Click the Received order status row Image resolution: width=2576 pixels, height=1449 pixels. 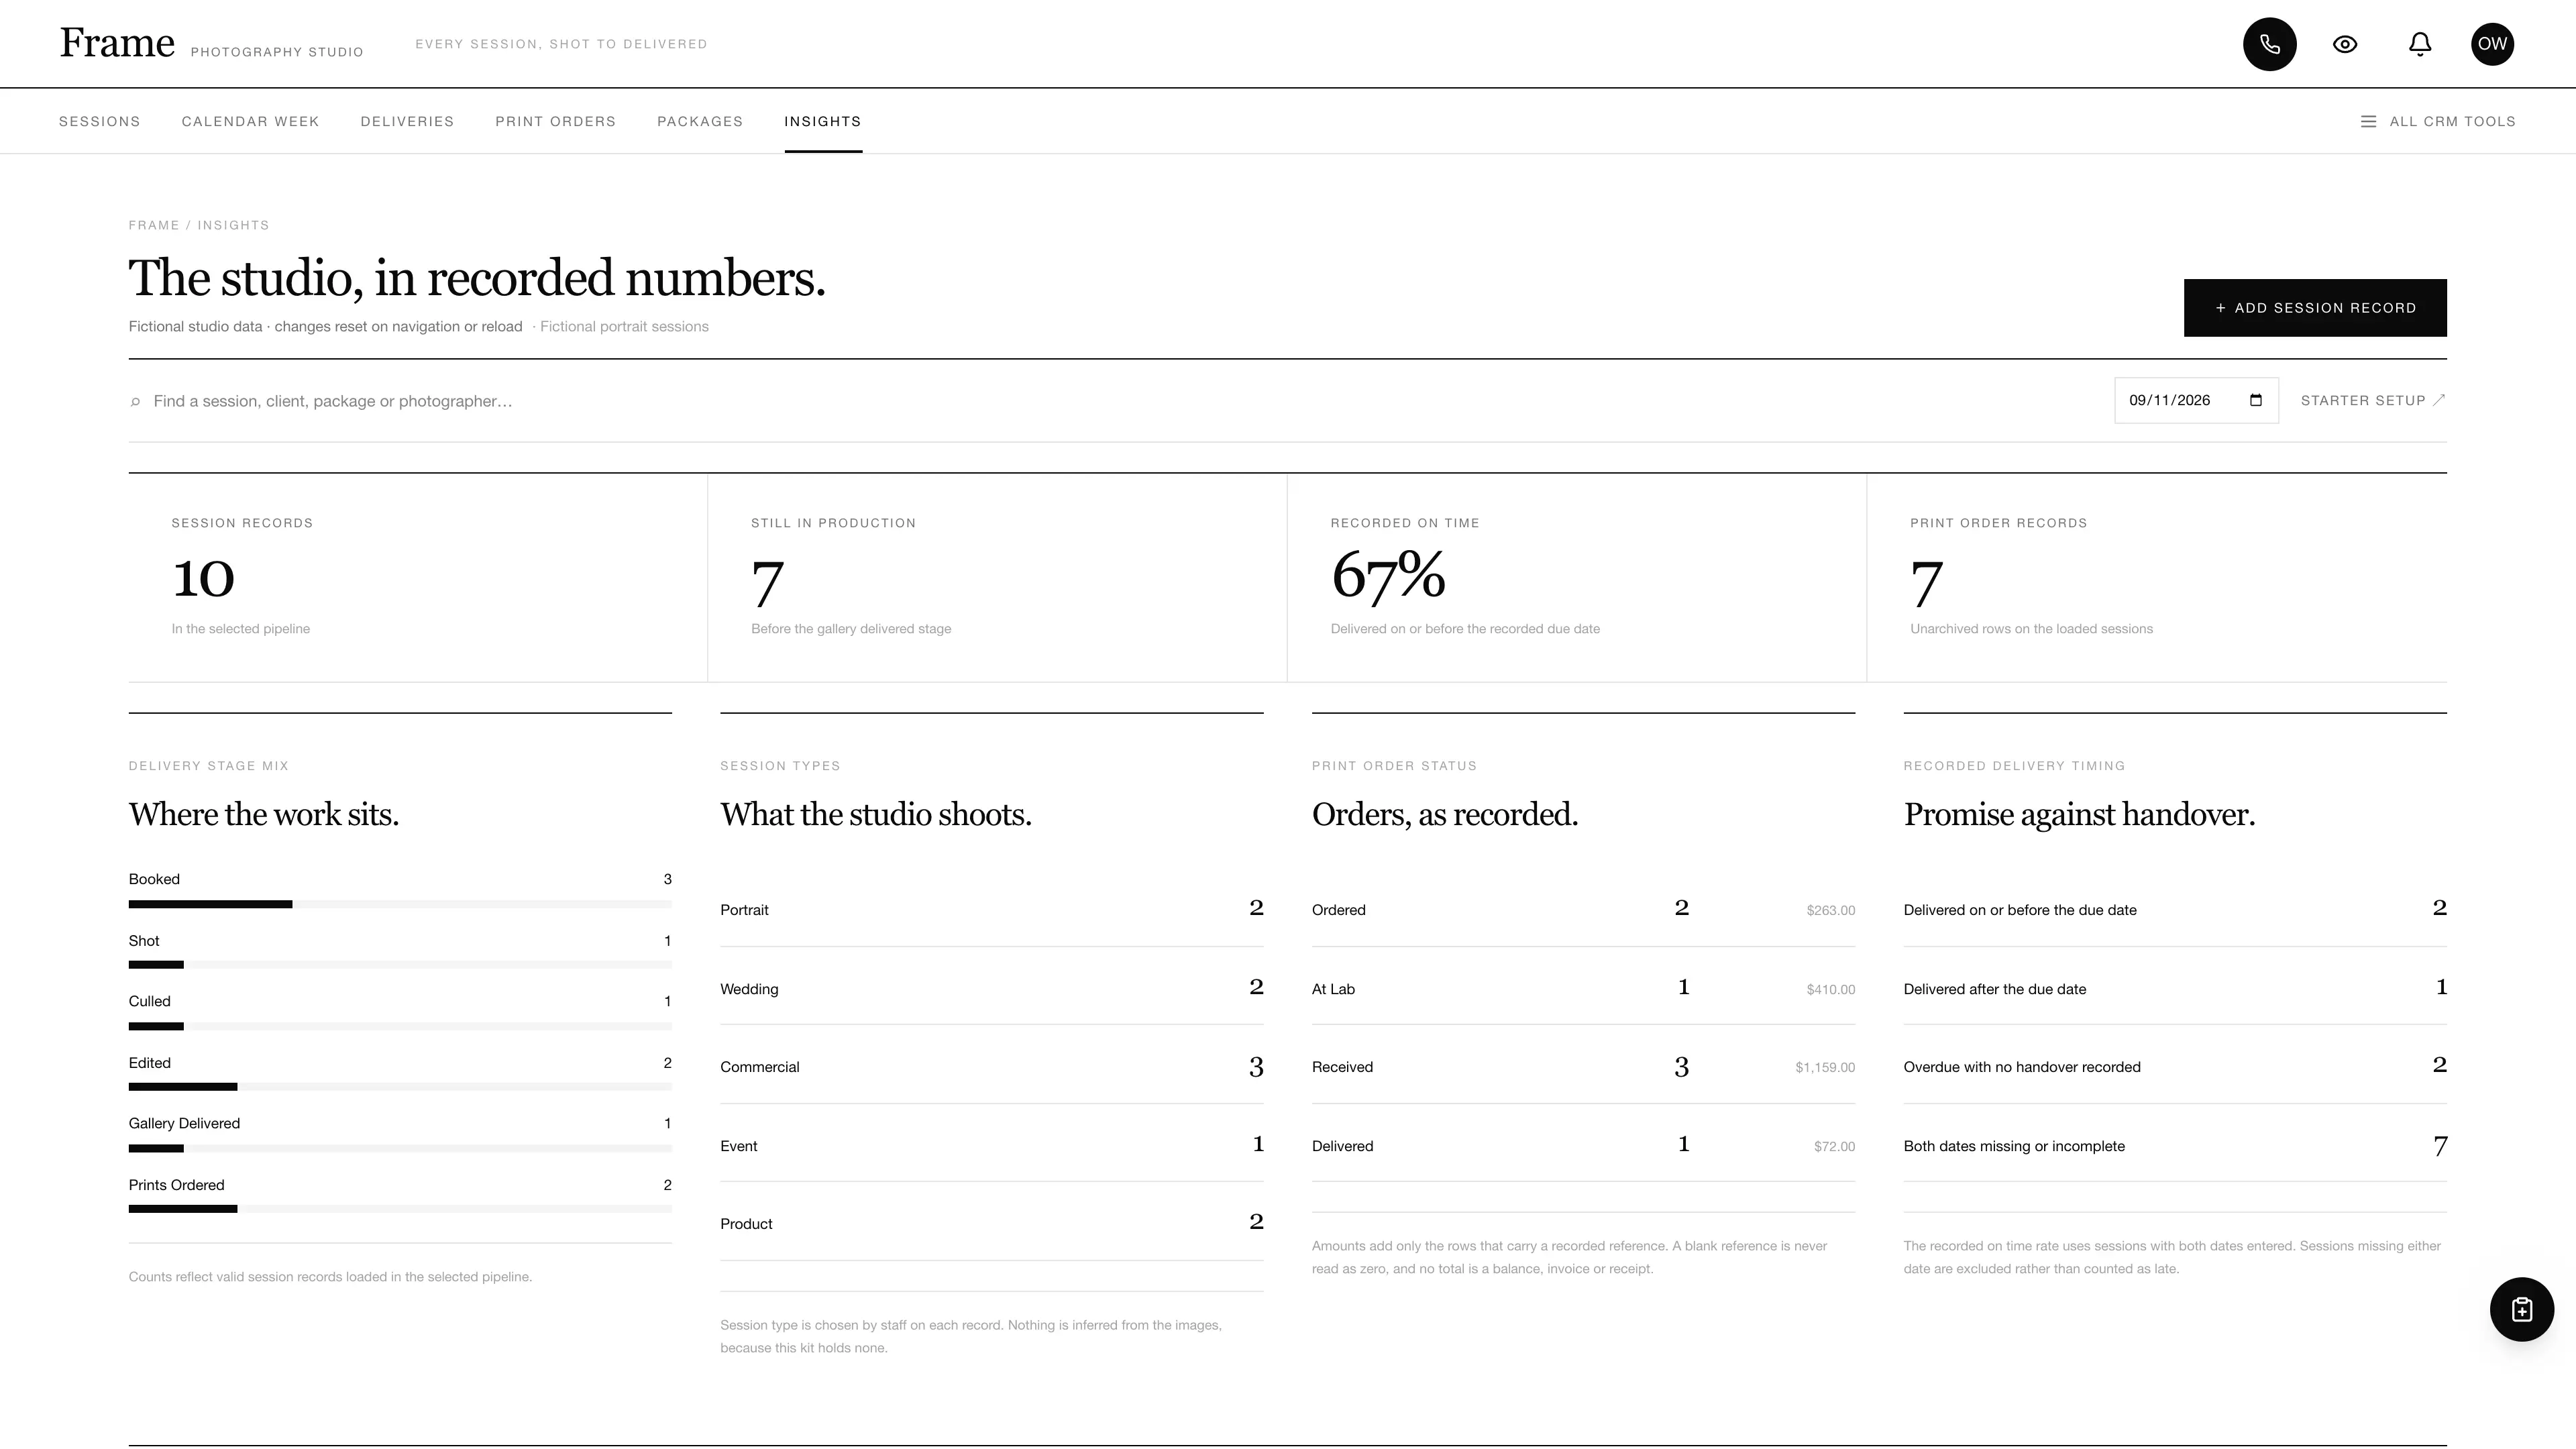point(1583,1066)
